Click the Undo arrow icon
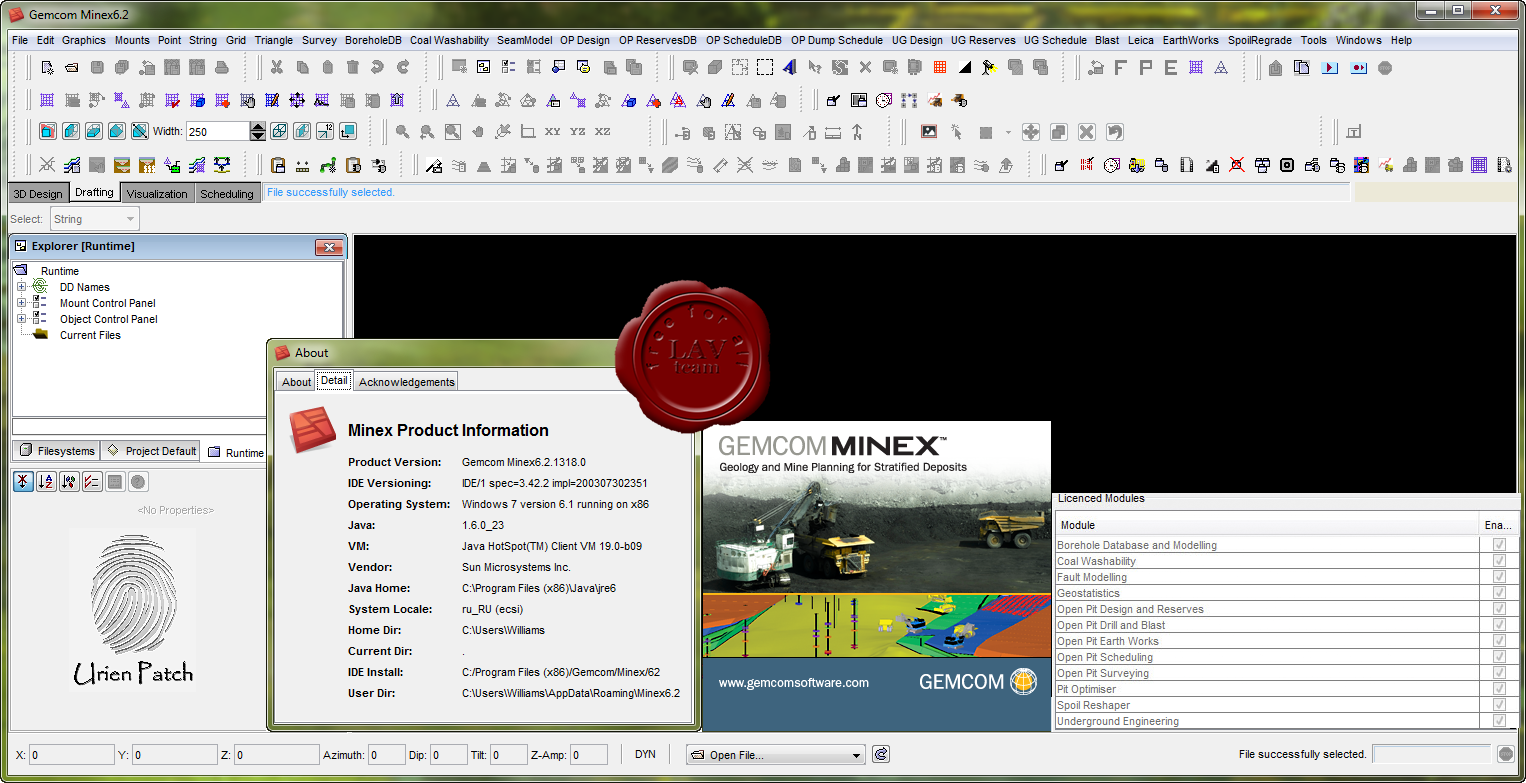 pos(377,68)
